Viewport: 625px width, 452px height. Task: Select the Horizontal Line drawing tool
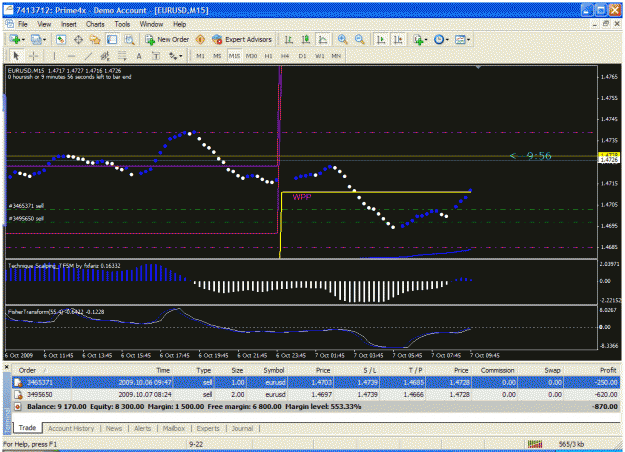(x=71, y=56)
